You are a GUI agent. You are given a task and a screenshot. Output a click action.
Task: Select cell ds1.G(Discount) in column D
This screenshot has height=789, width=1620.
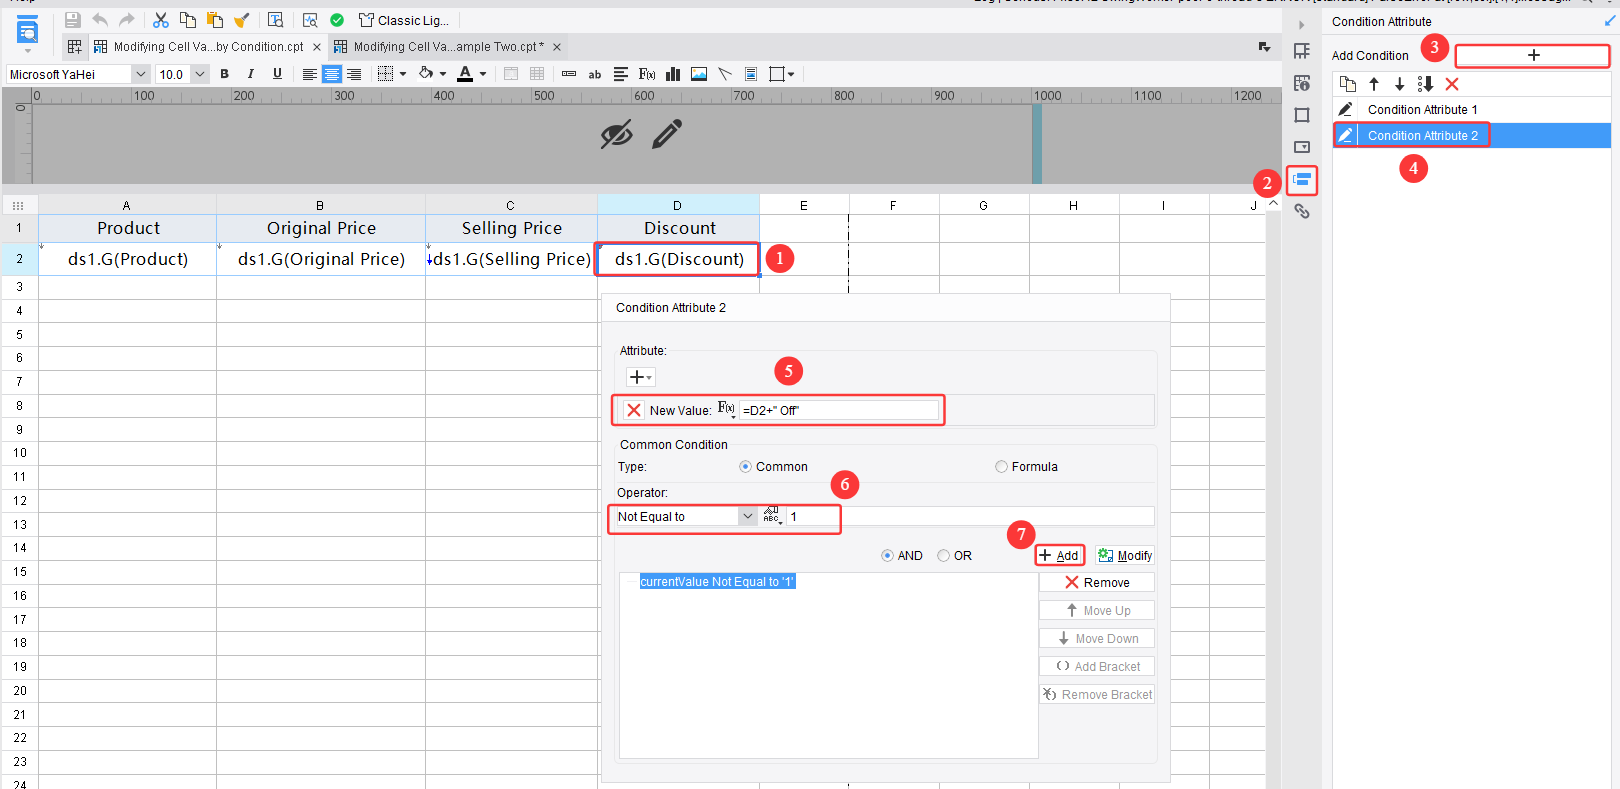coord(678,259)
